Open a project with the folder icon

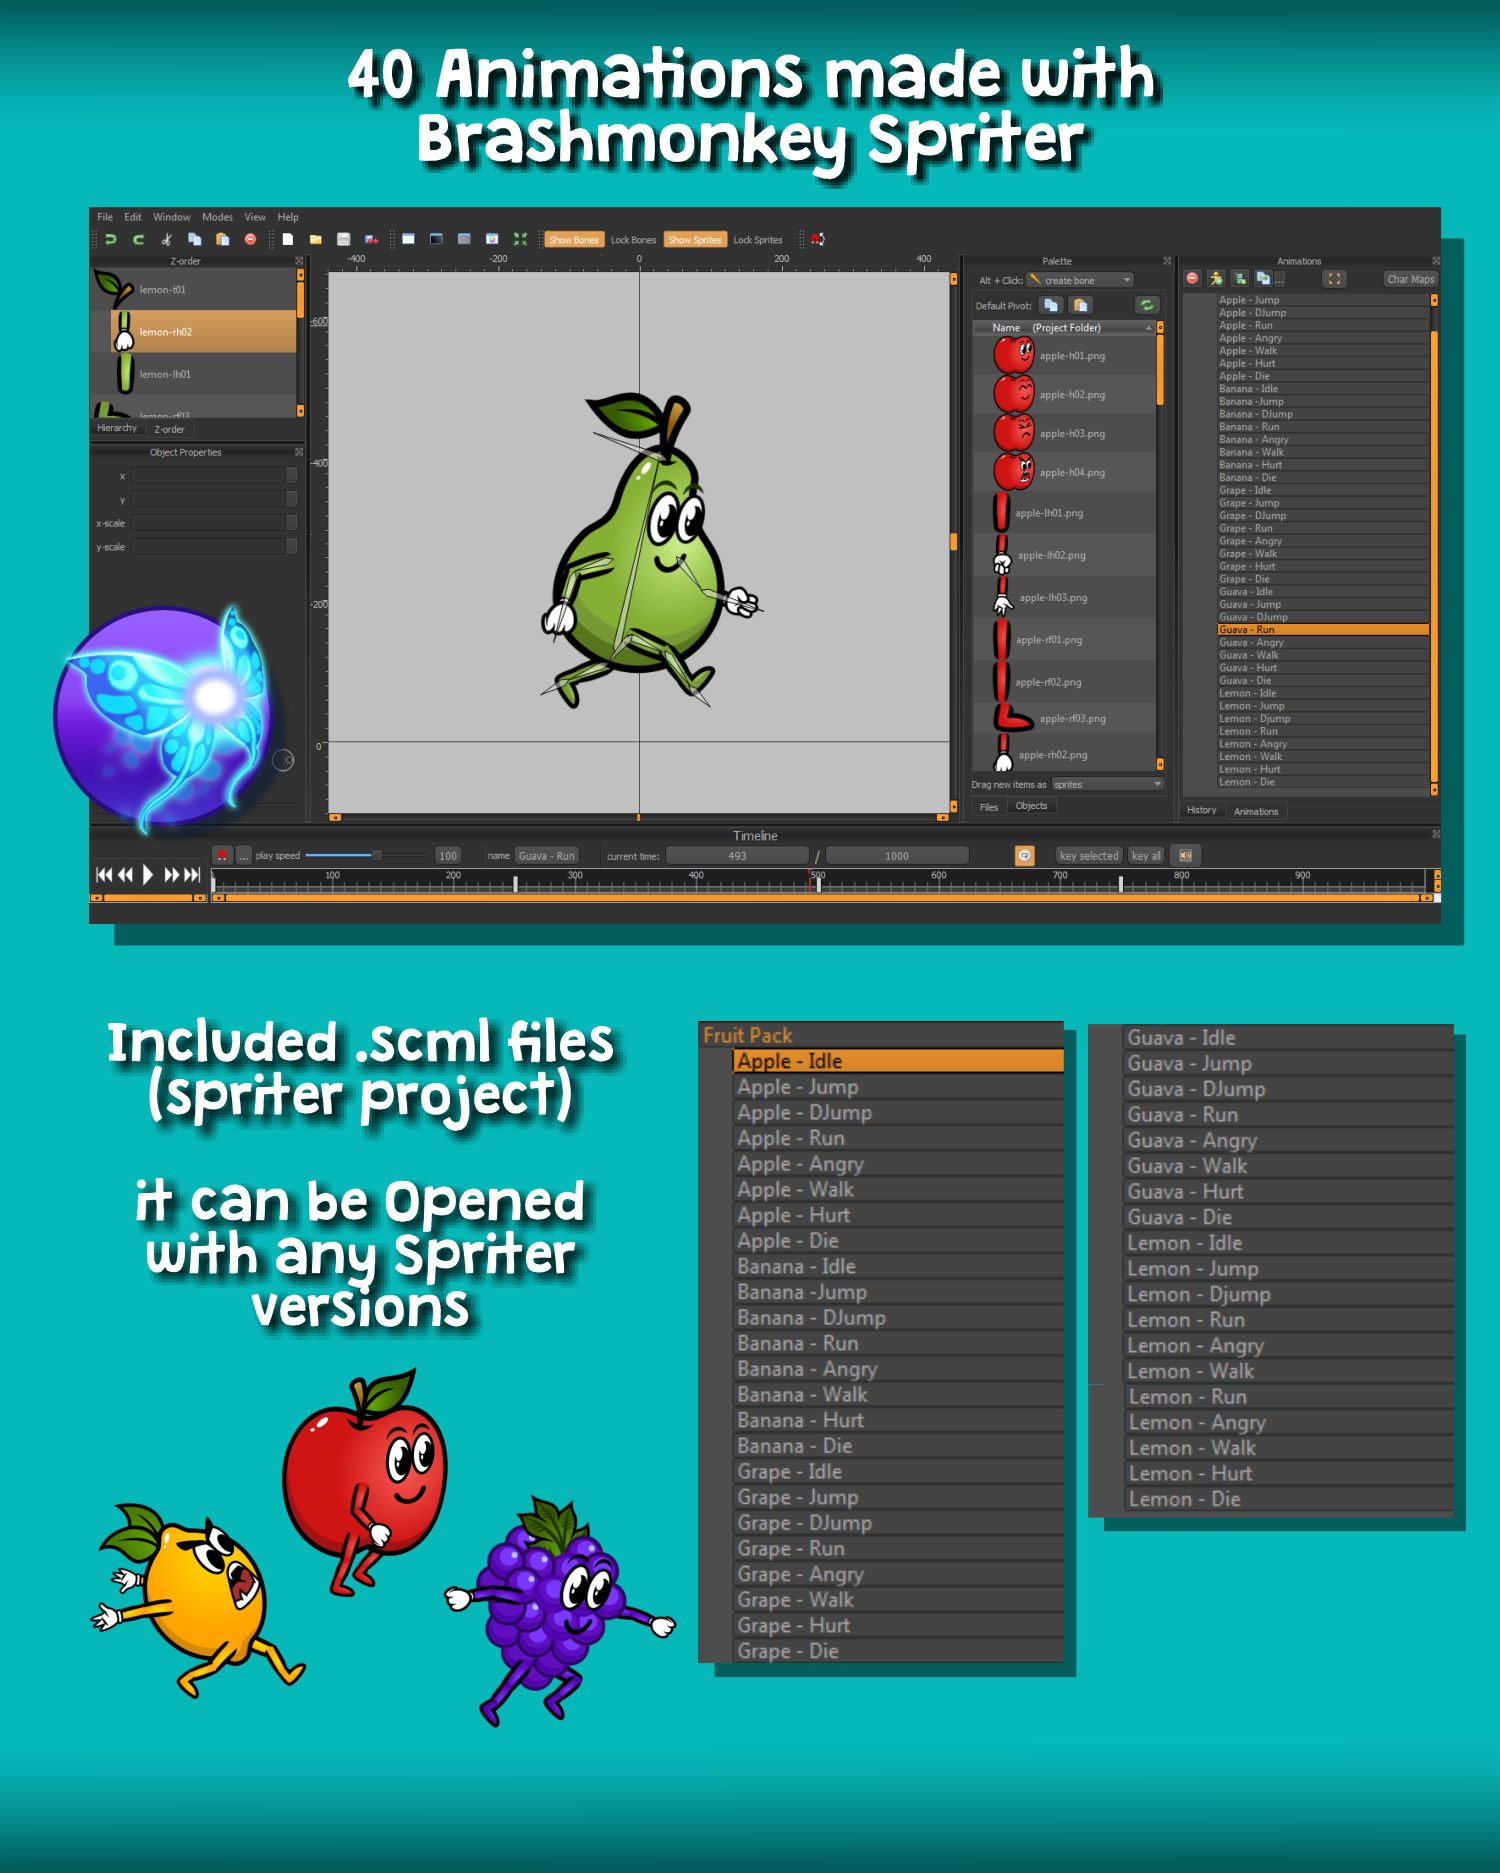point(316,240)
